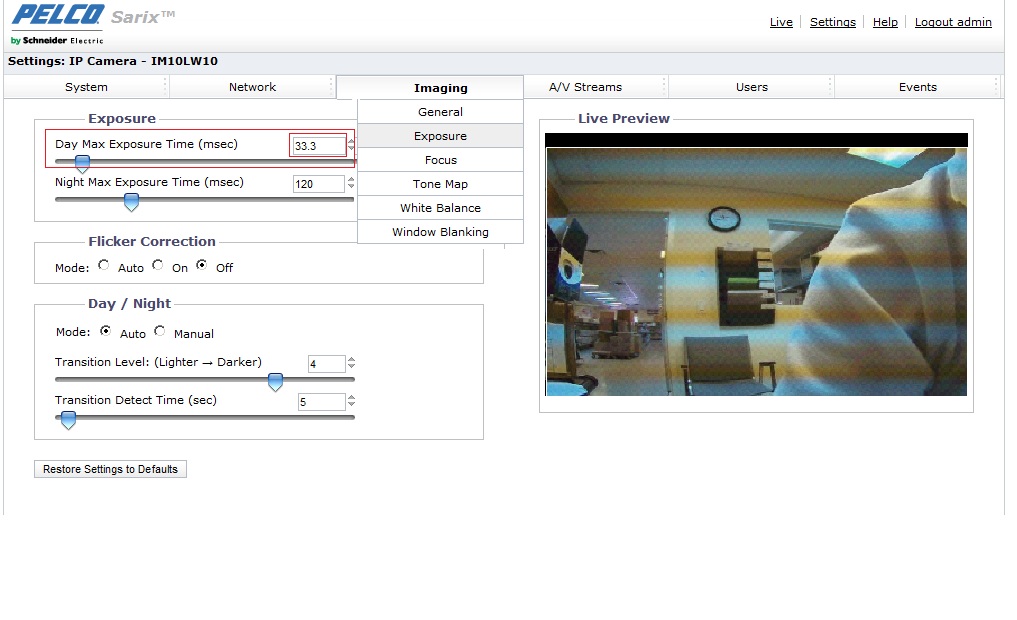Switch to the System tab
This screenshot has height=620, width=1017.
86,87
